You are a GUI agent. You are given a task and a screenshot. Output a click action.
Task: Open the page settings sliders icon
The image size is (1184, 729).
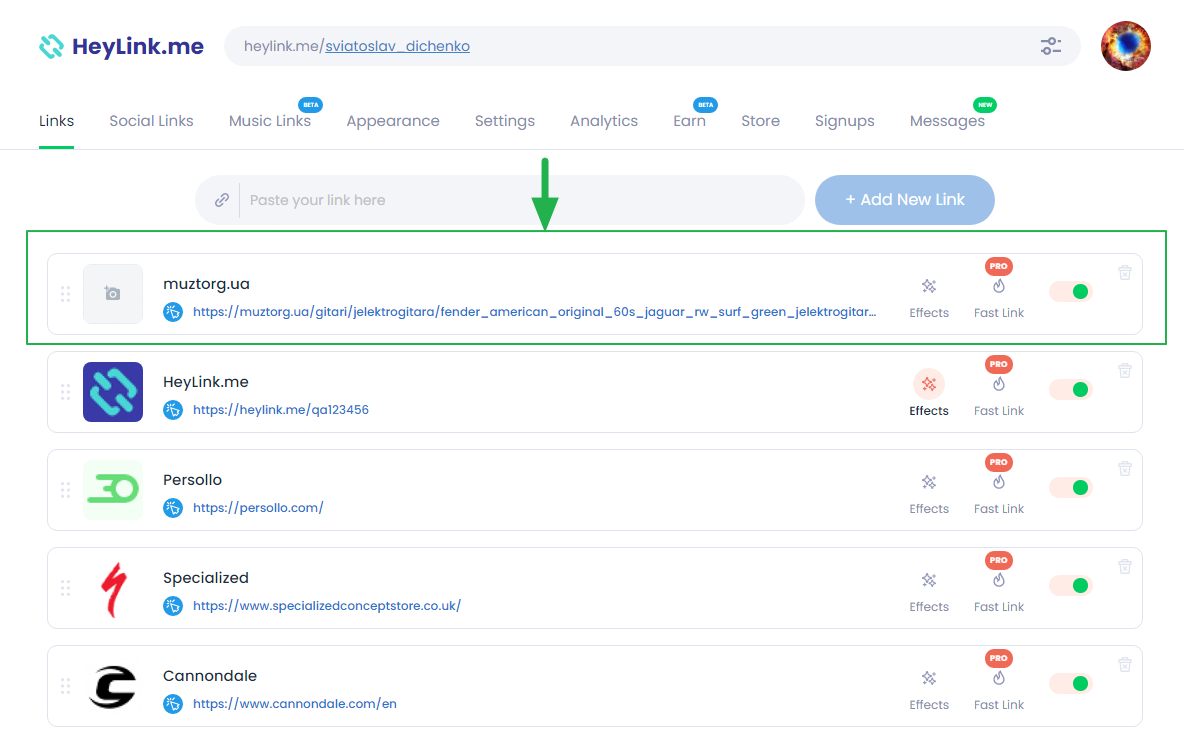pos(1050,46)
